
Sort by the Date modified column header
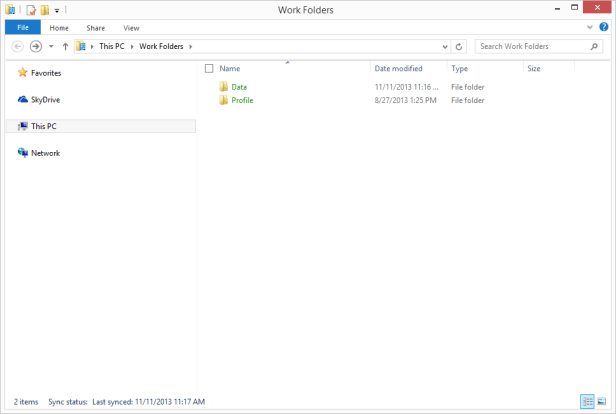[398, 69]
